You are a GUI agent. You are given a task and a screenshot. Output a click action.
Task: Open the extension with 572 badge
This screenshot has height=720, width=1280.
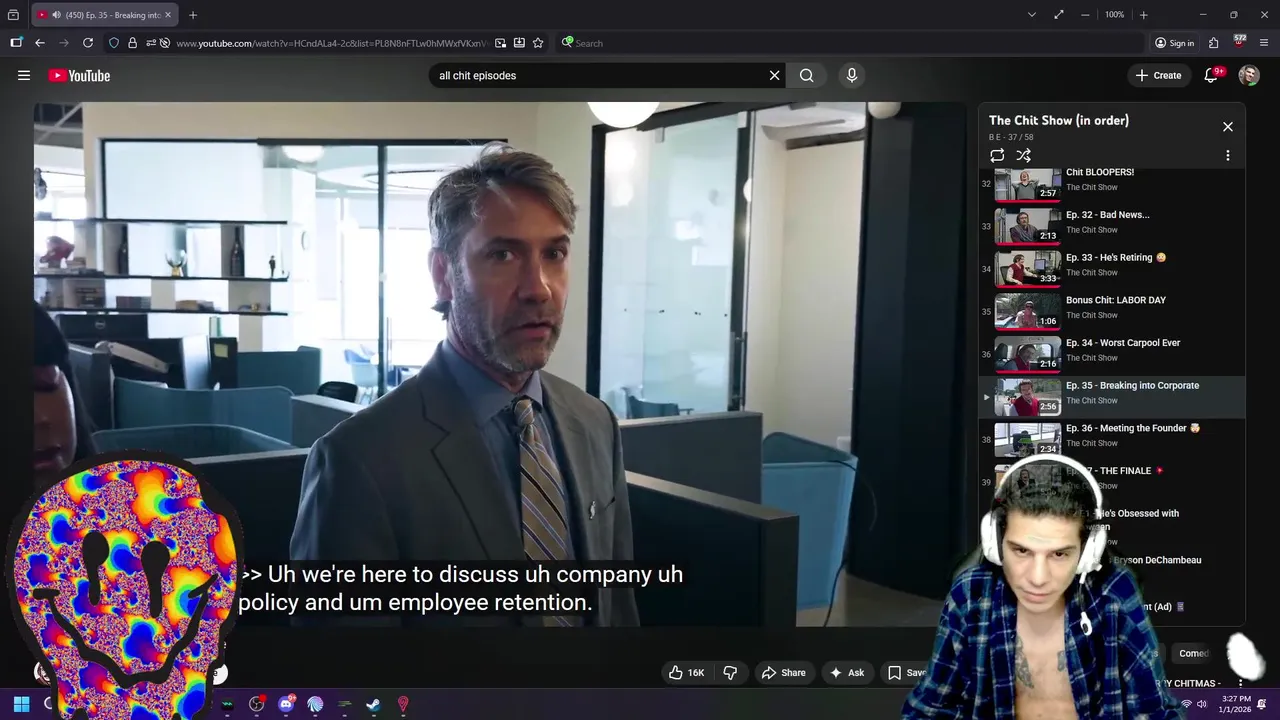pyautogui.click(x=1239, y=42)
